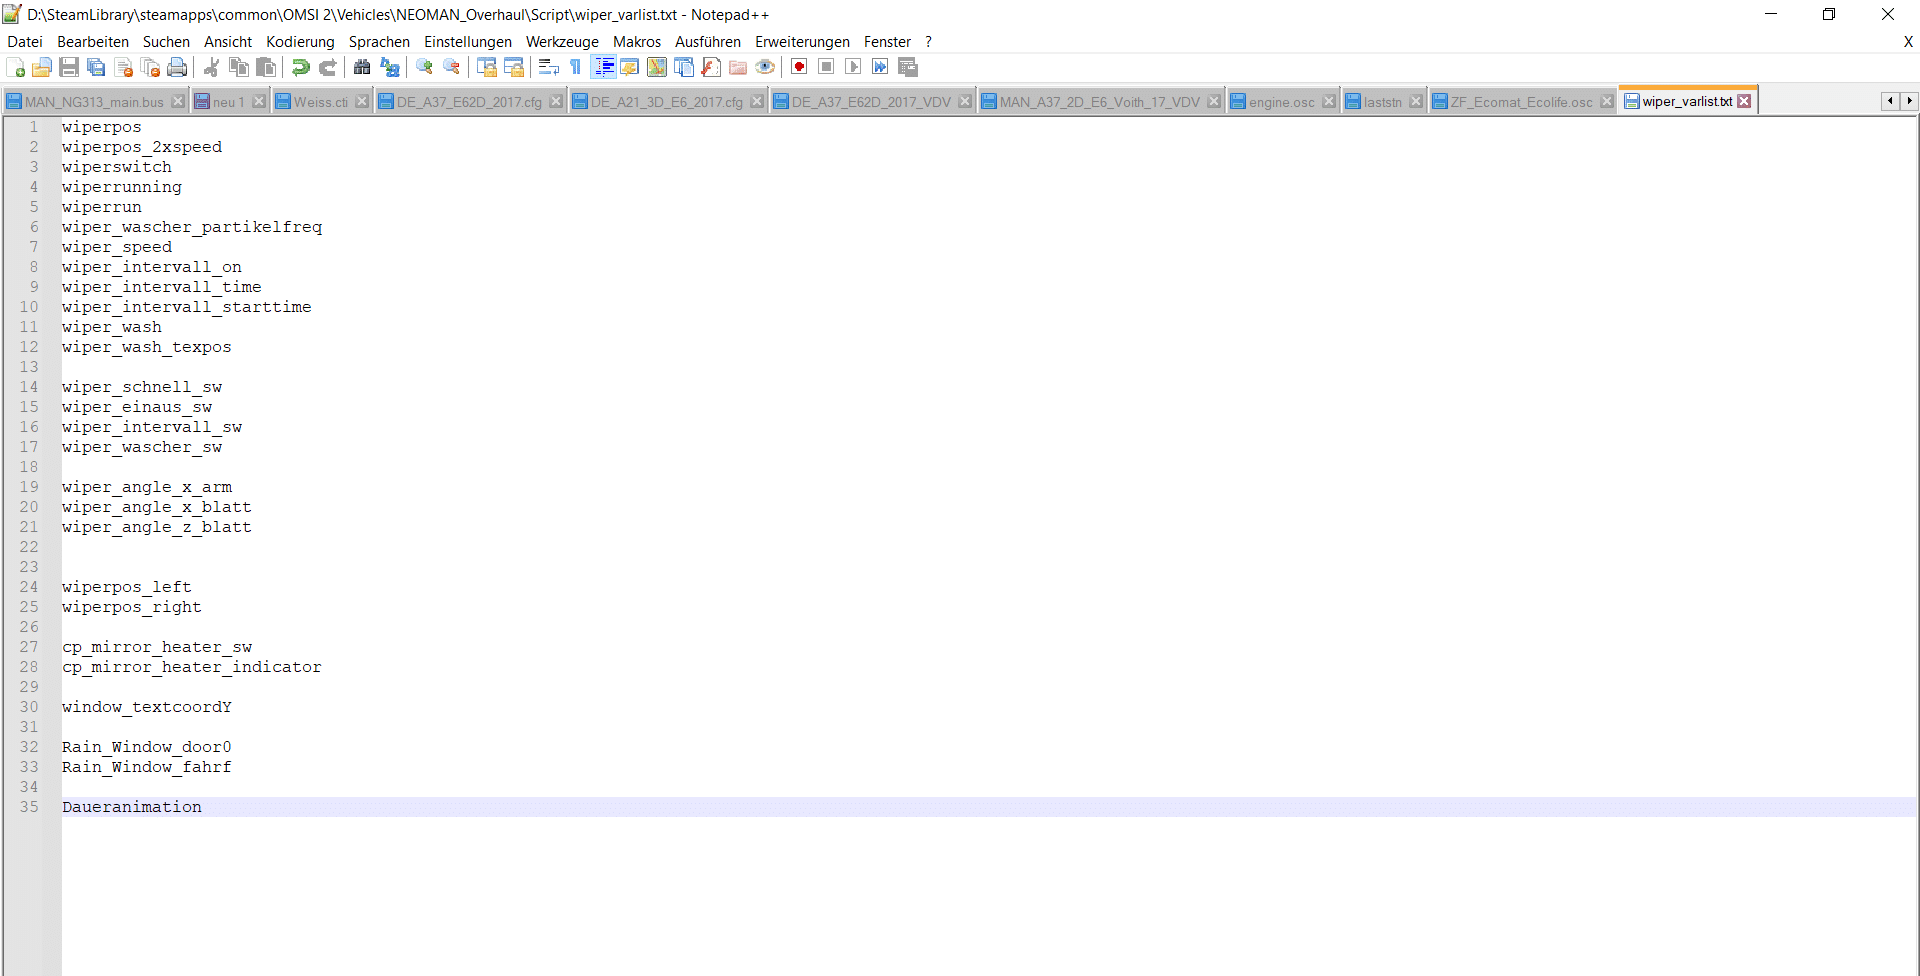Viewport: 1920px width, 976px height.
Task: Open Find with the binoculars icon
Action: click(x=362, y=67)
